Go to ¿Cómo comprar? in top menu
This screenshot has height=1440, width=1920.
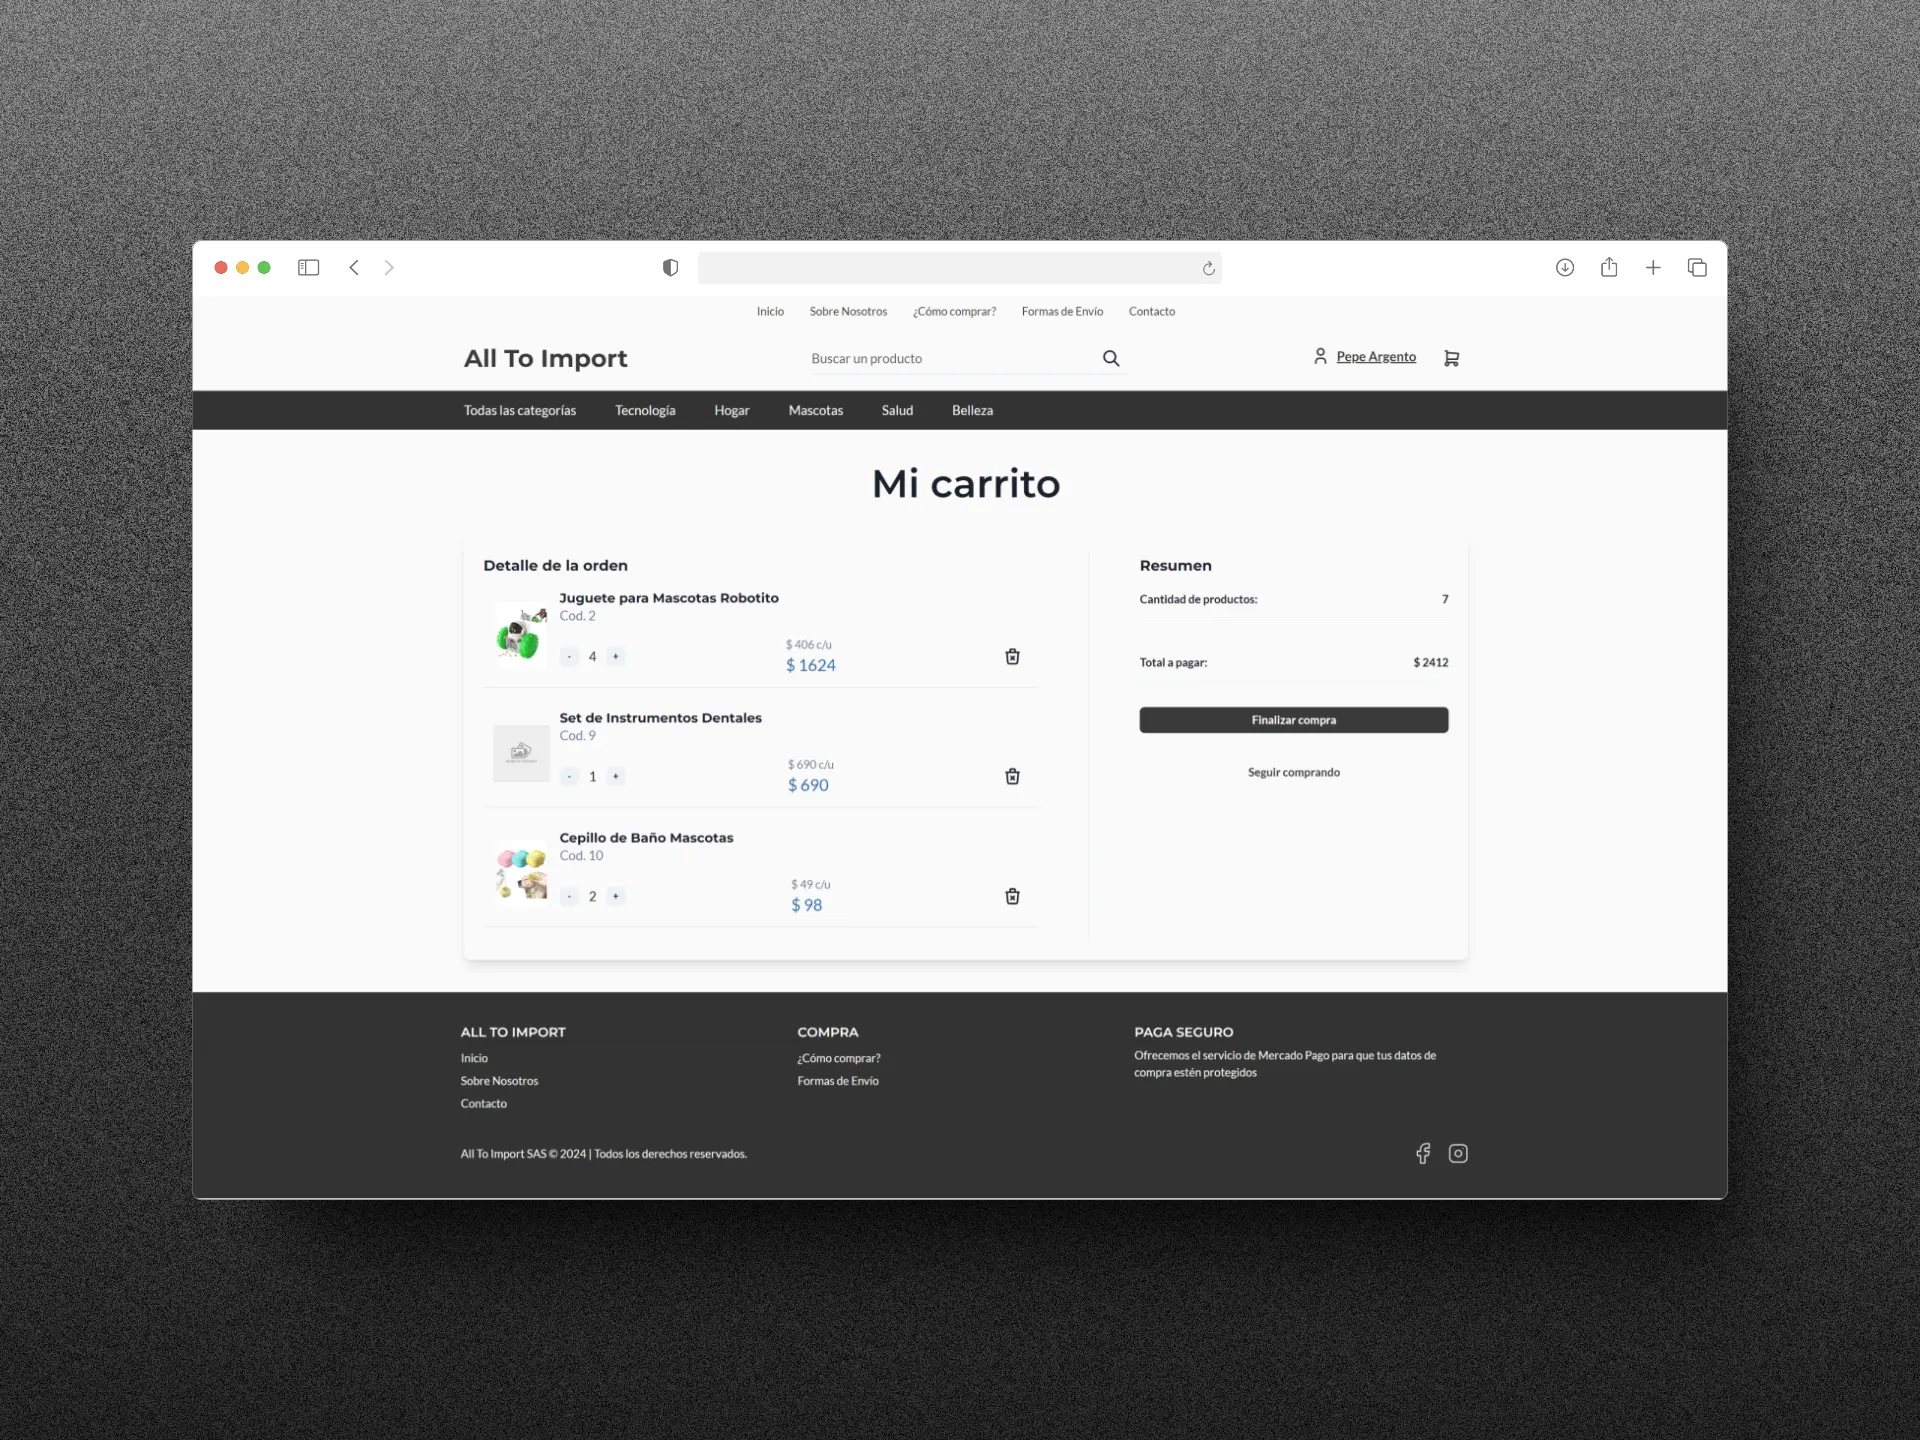coord(954,312)
